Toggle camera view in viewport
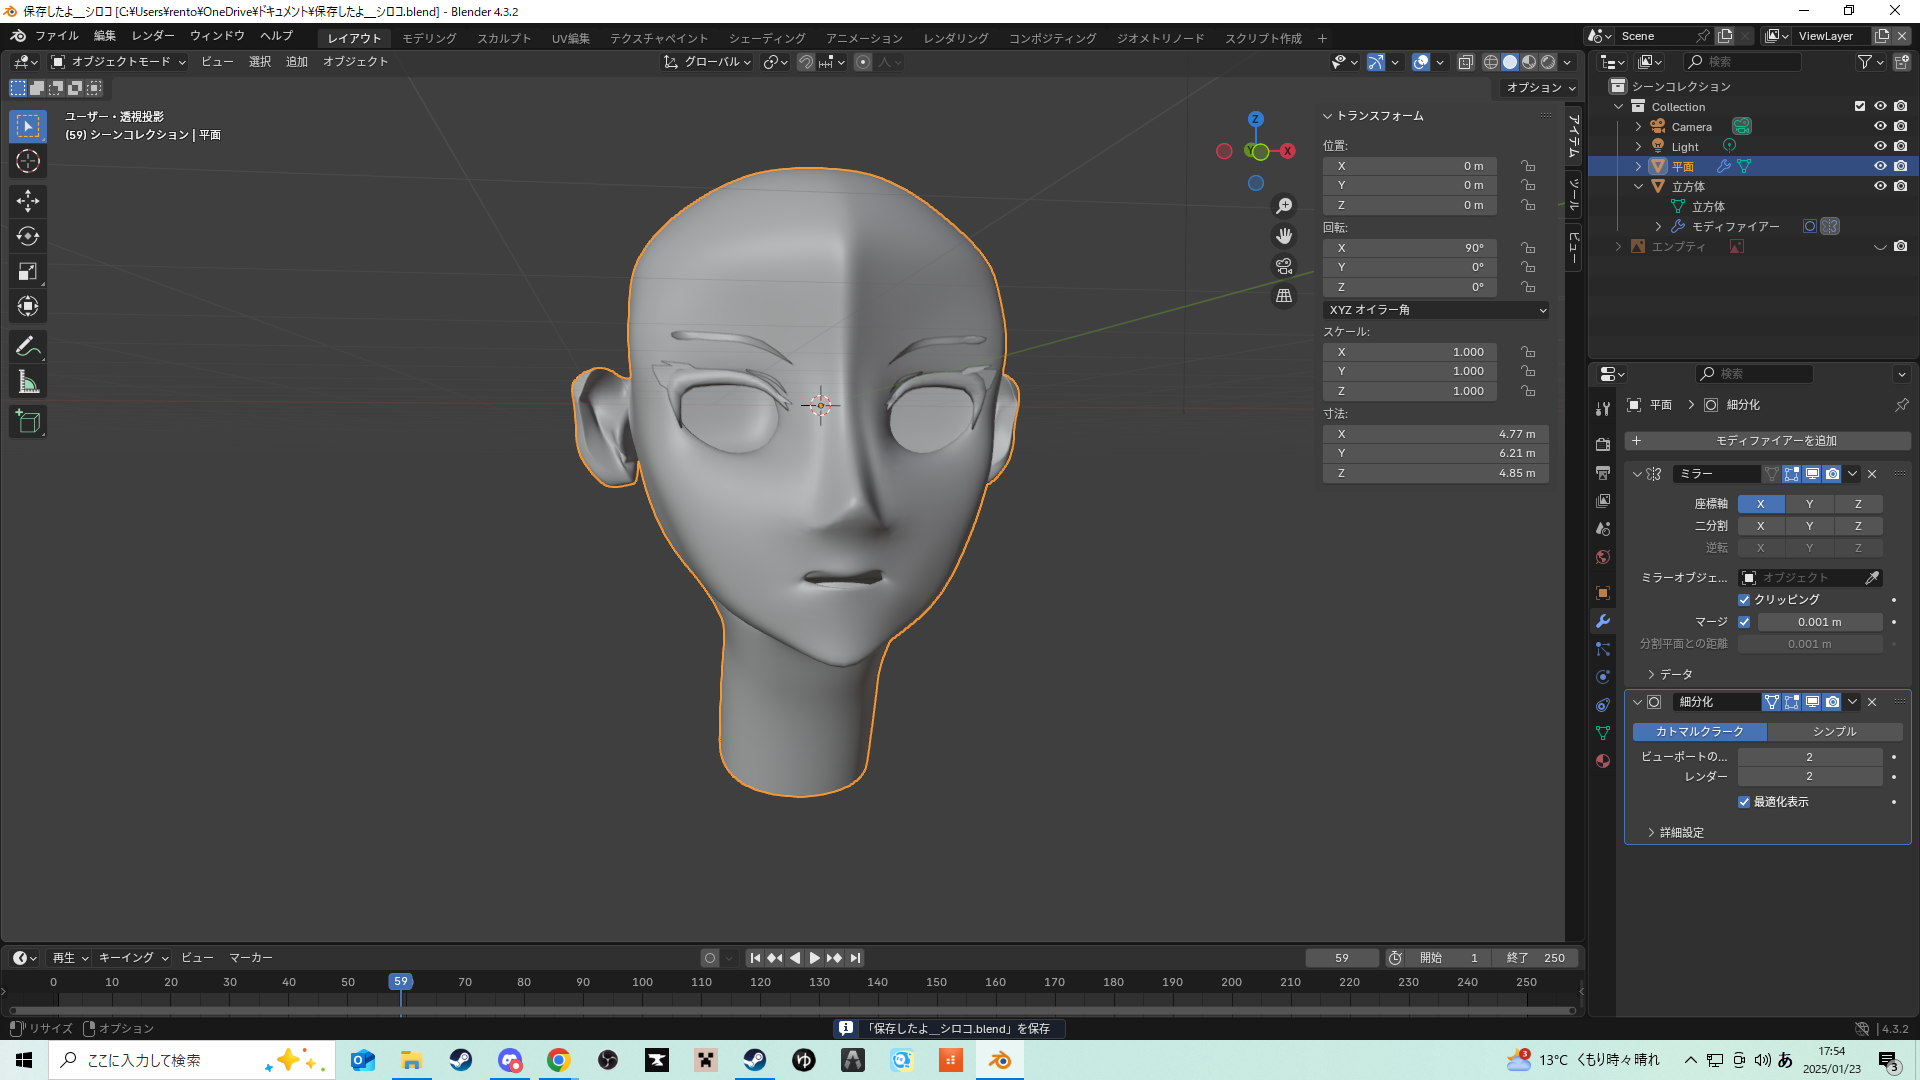Viewport: 1920px width, 1080px height. (1284, 266)
